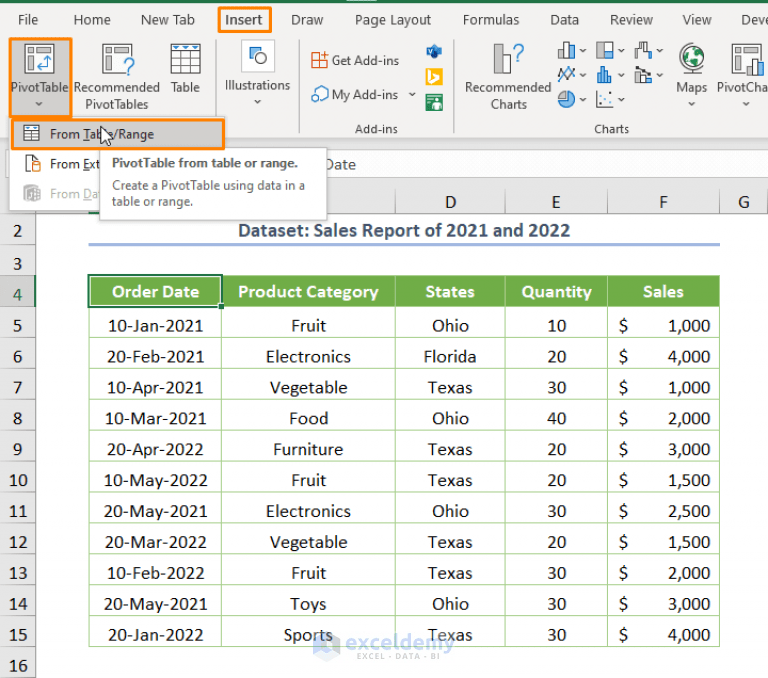Click the Get Add-ins icon
This screenshot has height=678, width=768.
click(319, 60)
